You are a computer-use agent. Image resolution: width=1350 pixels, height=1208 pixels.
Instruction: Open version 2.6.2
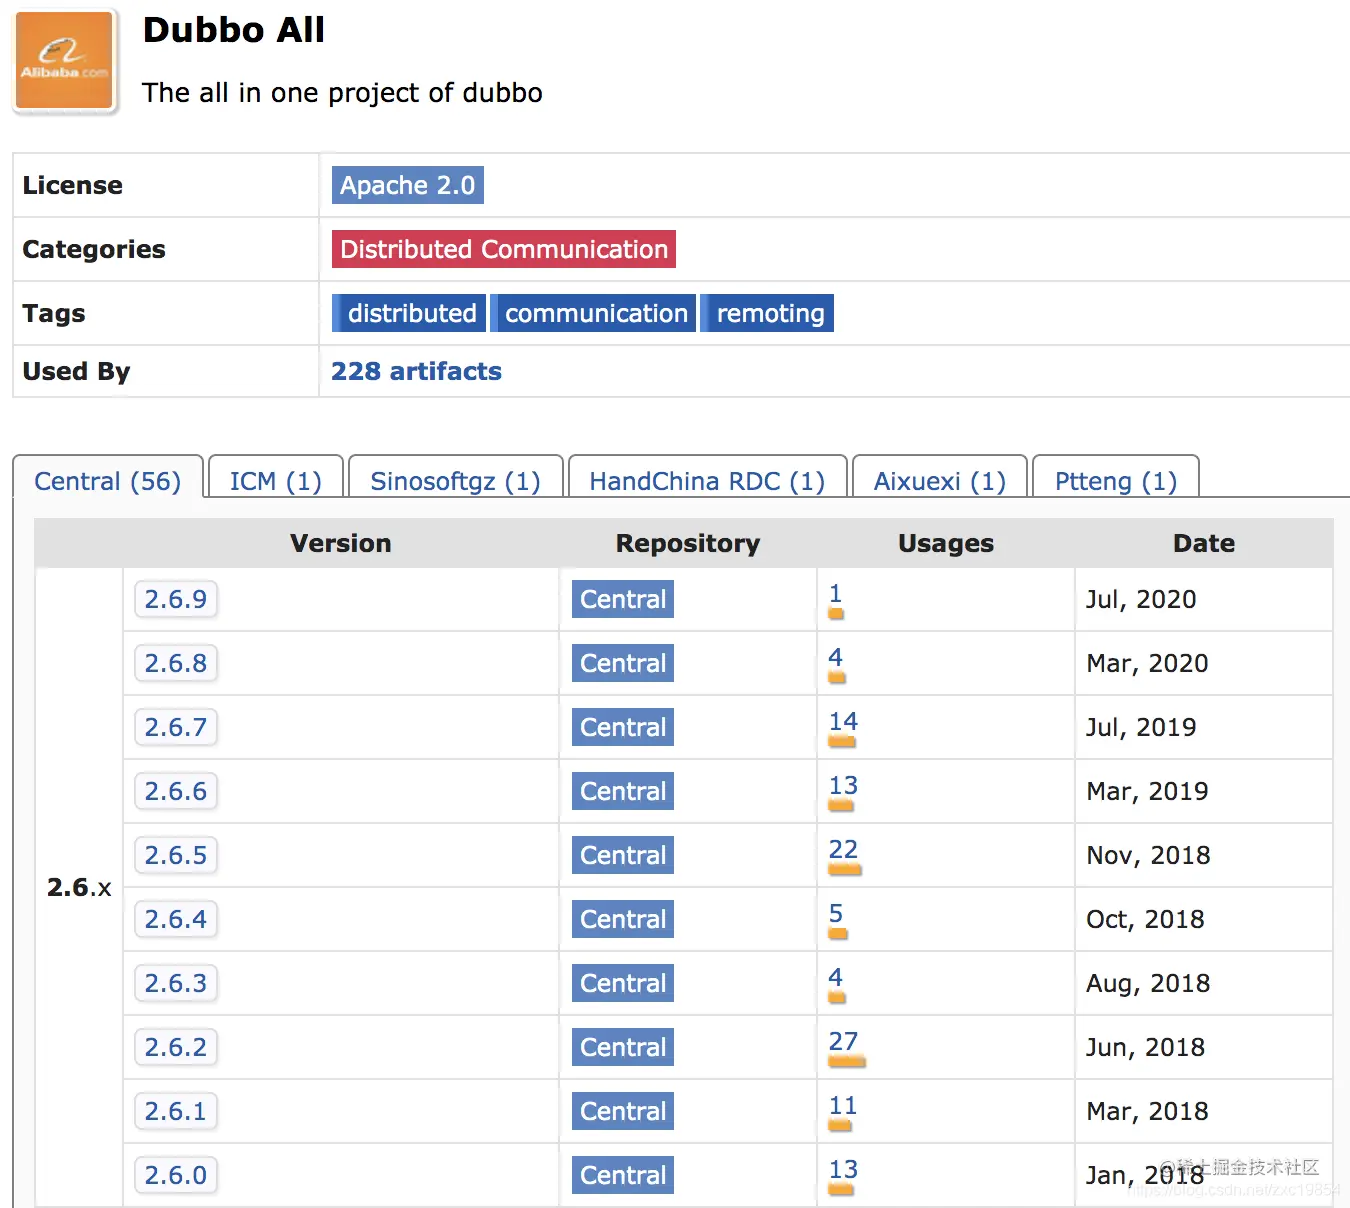tap(176, 1047)
